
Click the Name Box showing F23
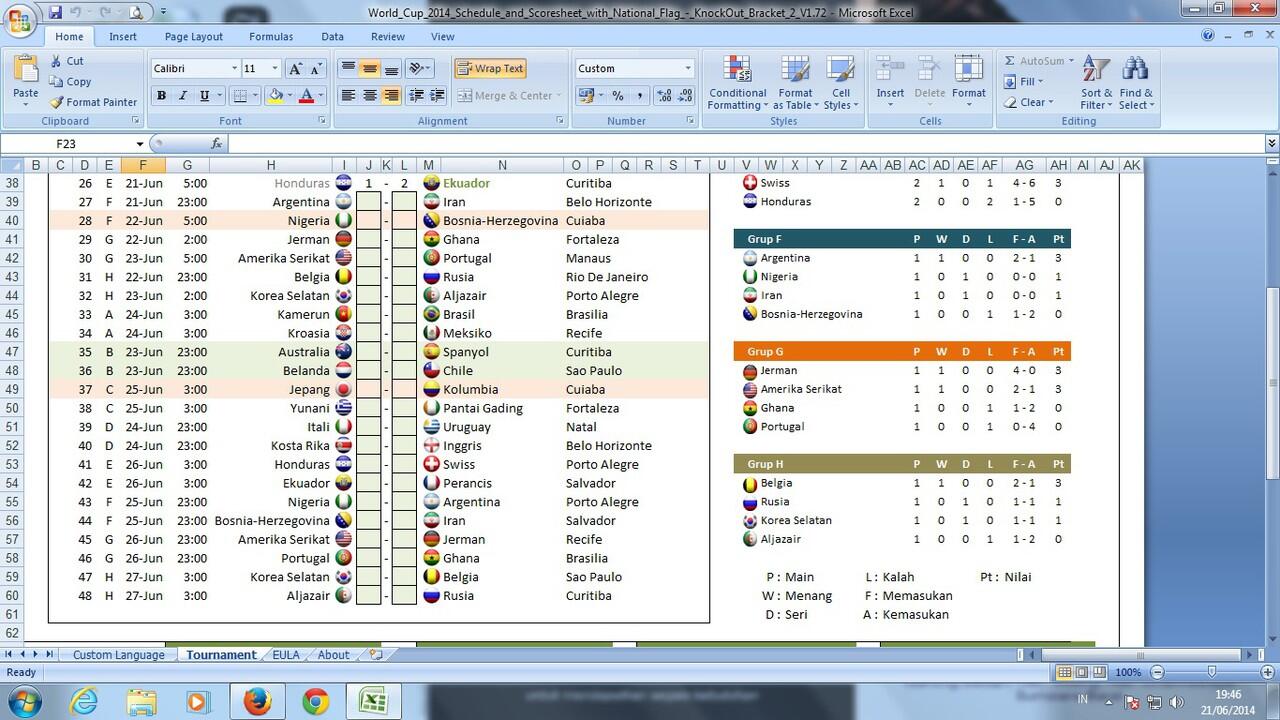pyautogui.click(x=68, y=144)
